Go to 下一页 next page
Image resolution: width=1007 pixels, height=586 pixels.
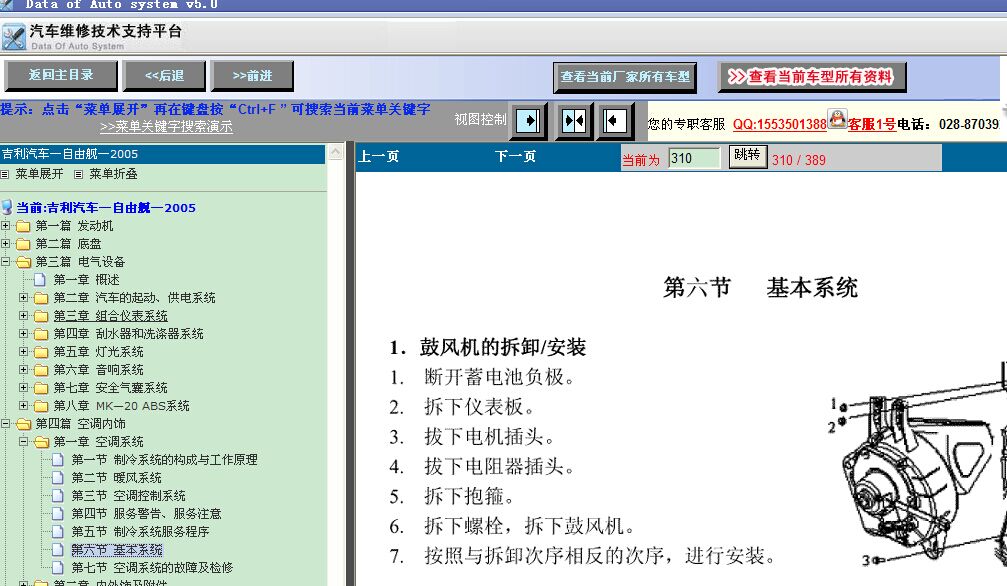515,156
